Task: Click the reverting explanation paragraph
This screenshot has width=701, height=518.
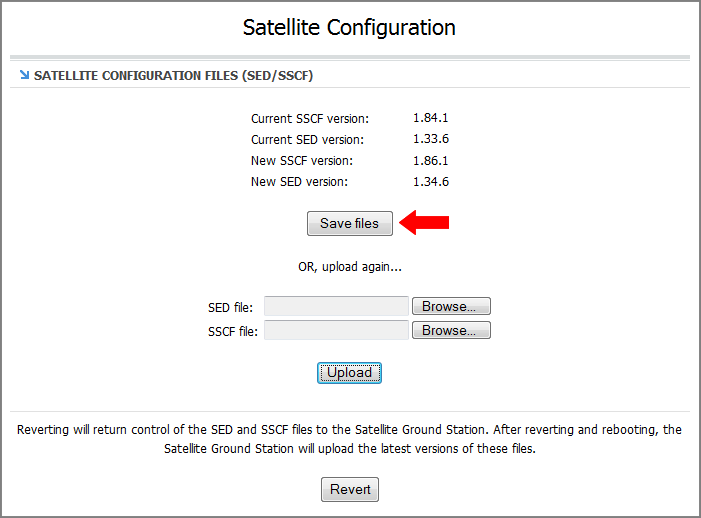Action: [349, 439]
